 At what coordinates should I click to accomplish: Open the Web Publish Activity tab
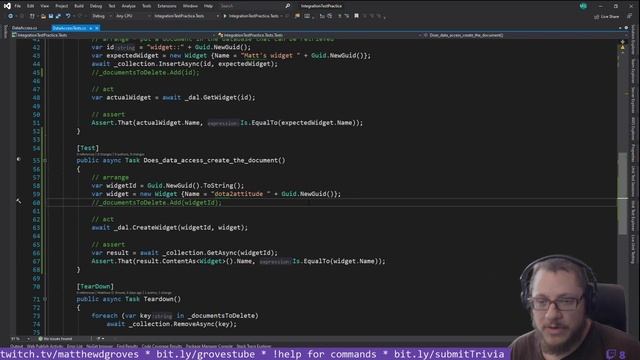pyautogui.click(x=45, y=346)
